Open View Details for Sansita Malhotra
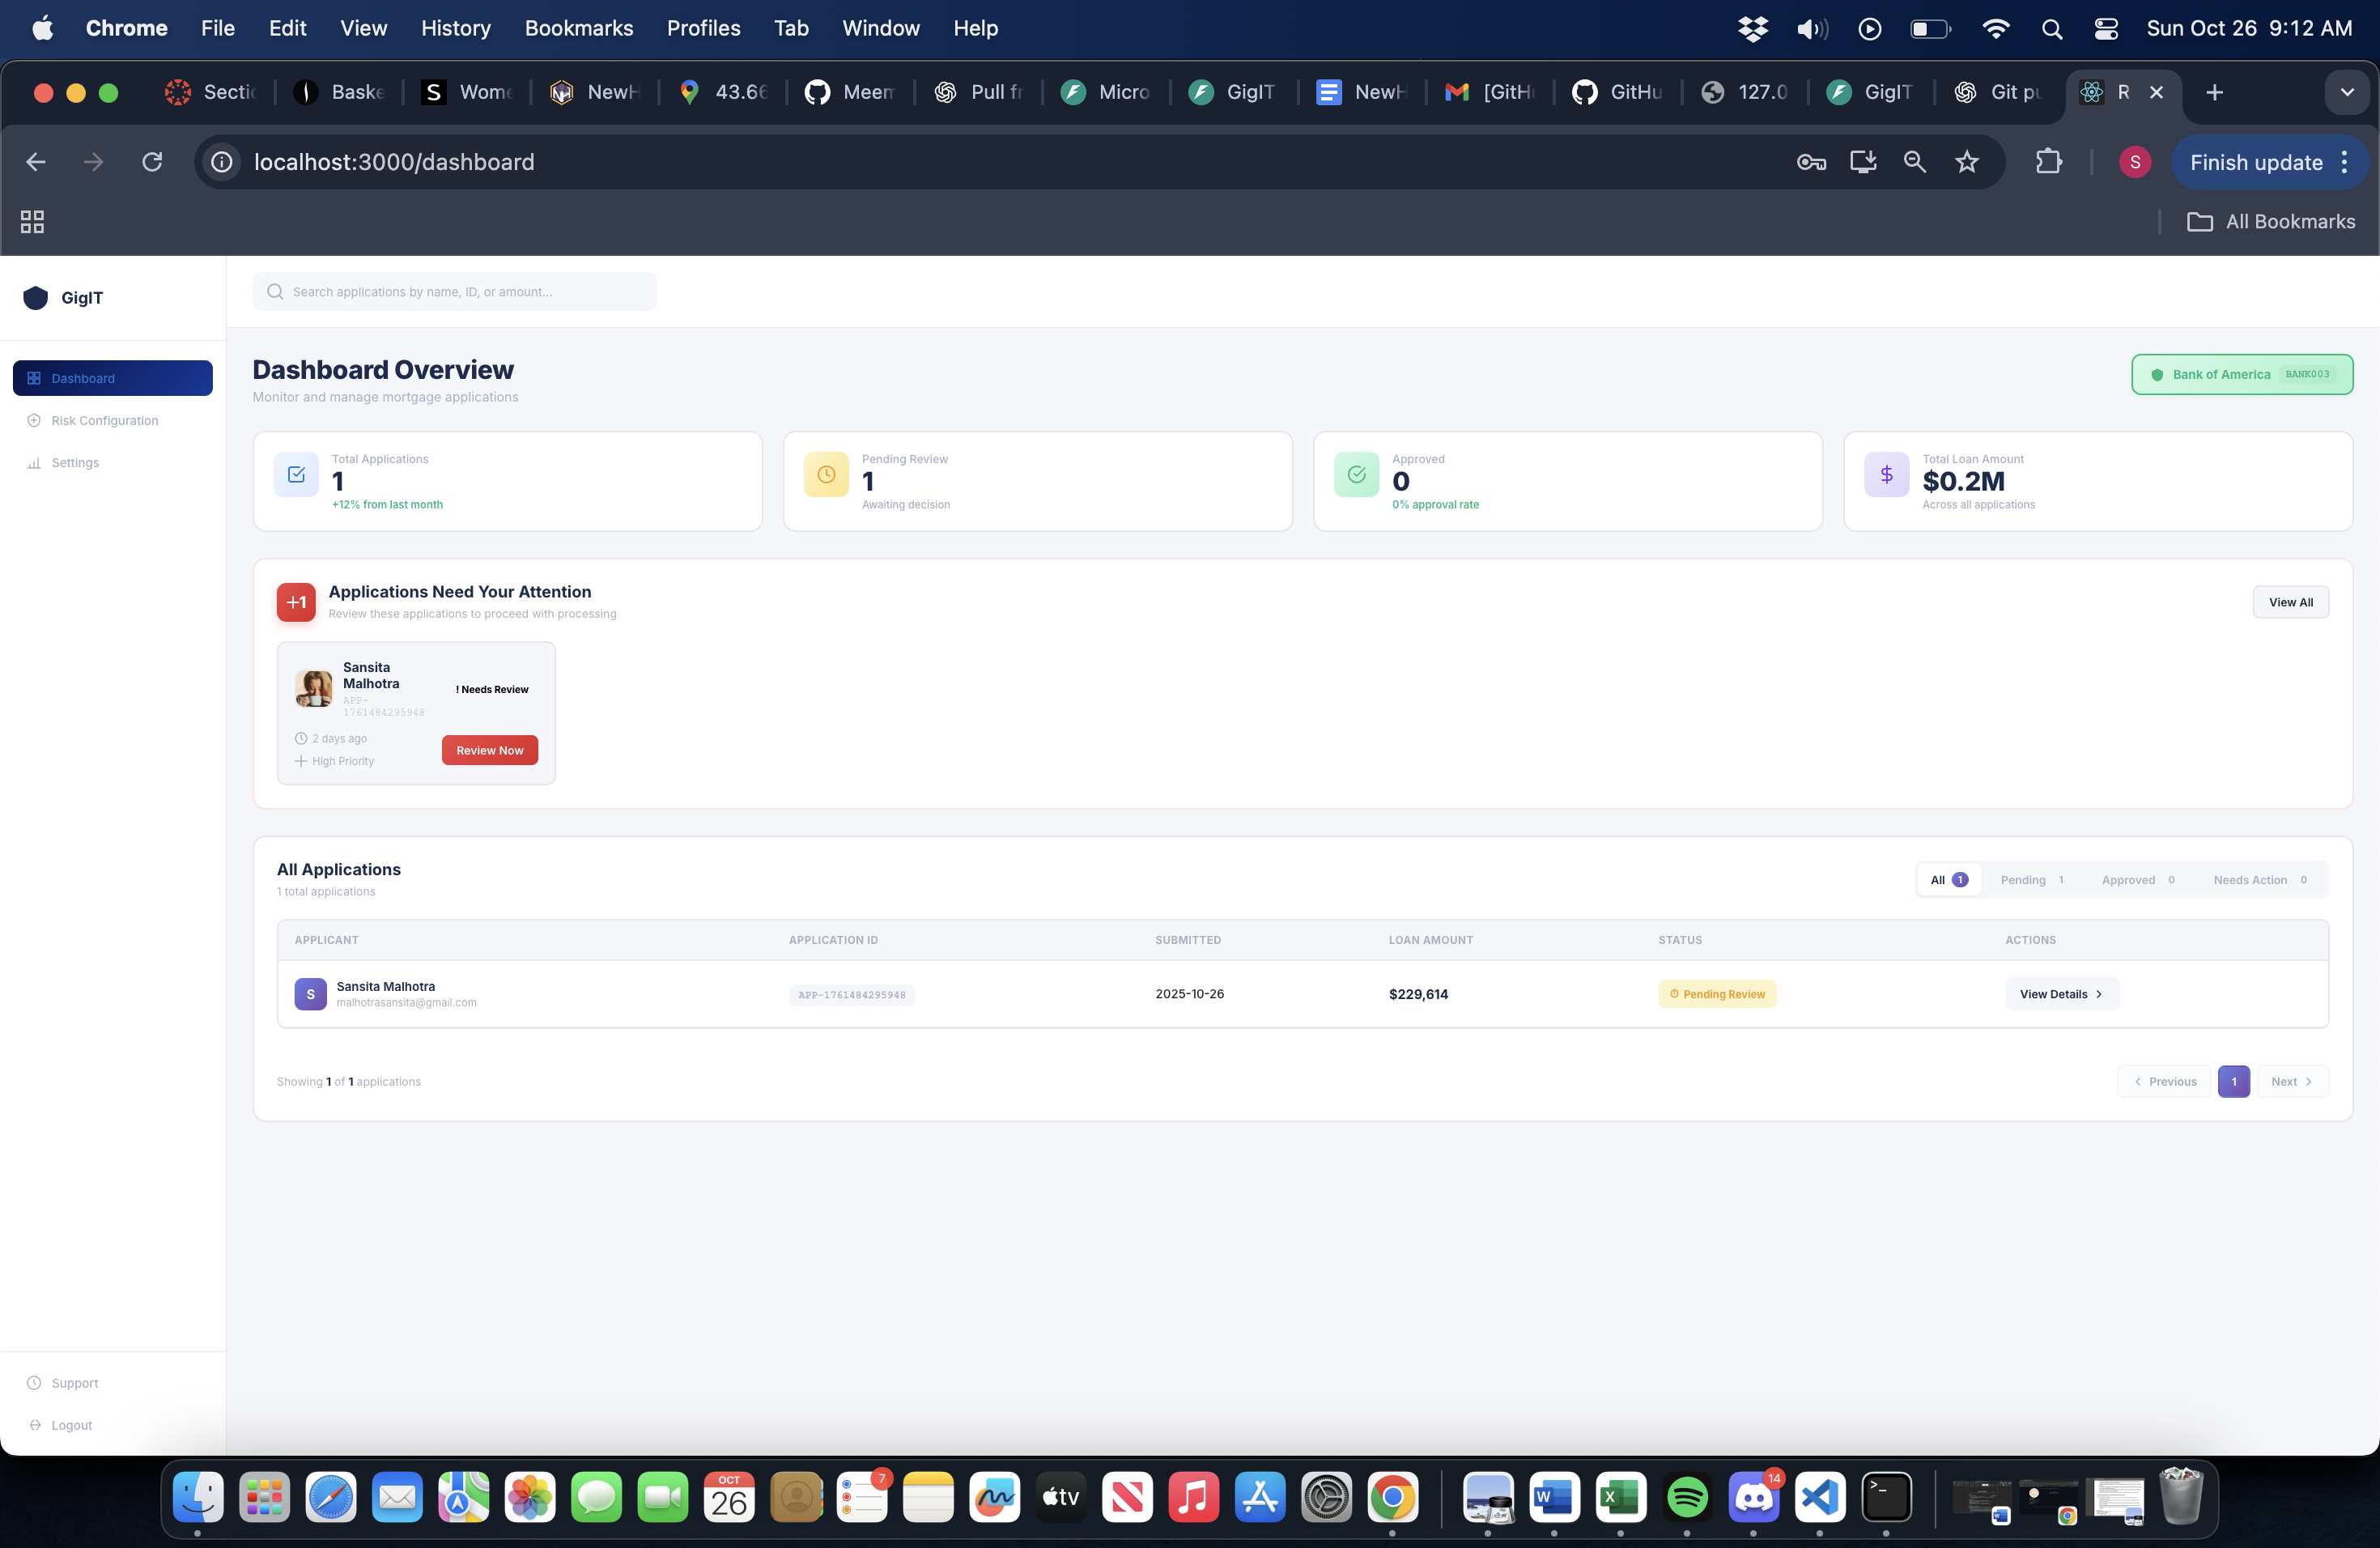This screenshot has width=2380, height=1548. pyautogui.click(x=2061, y=994)
